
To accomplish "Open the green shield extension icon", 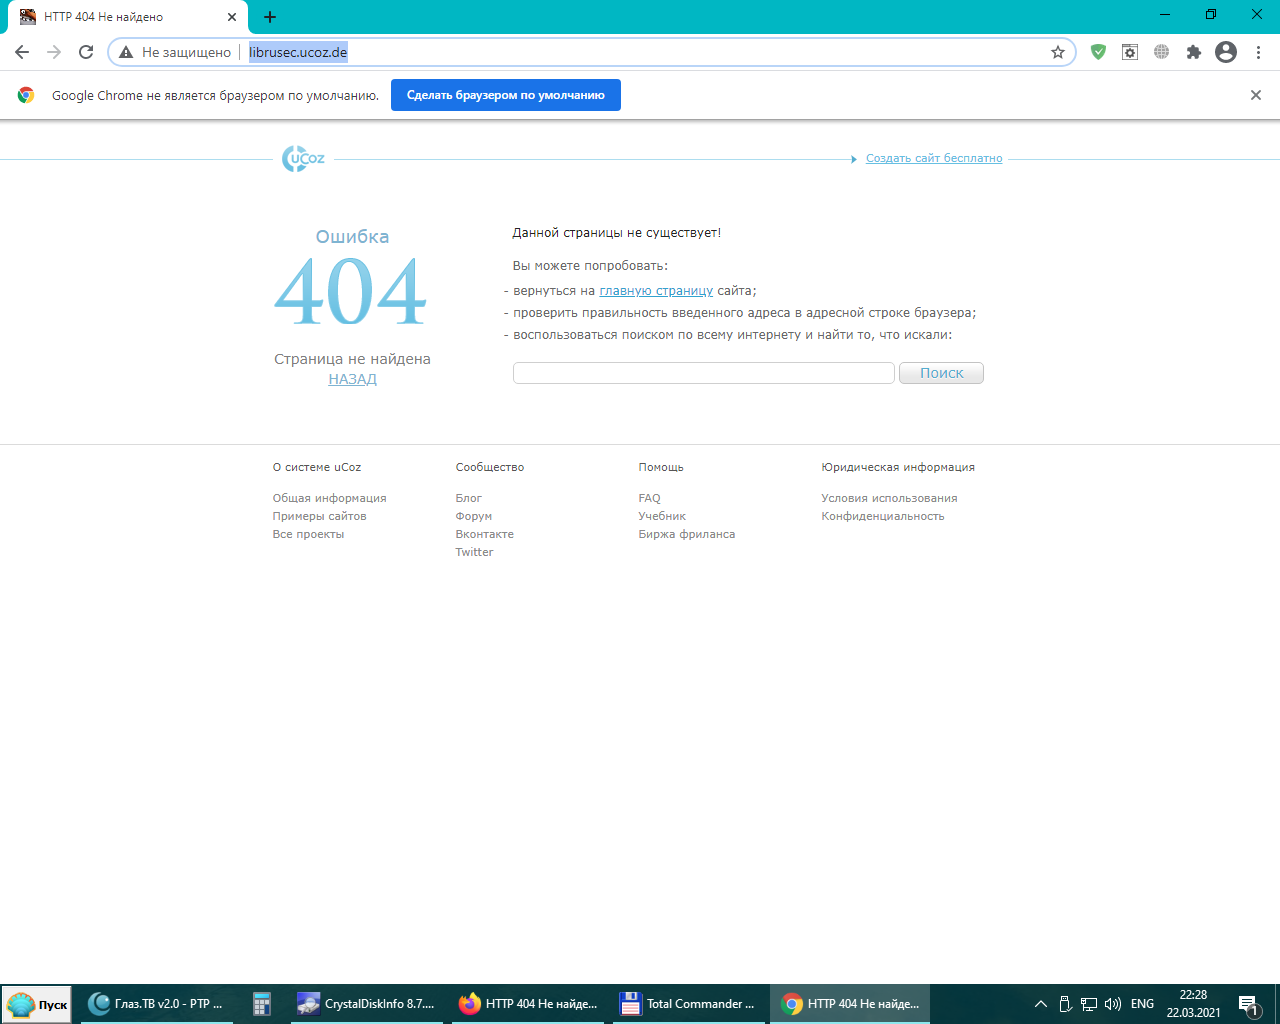I will tap(1098, 52).
